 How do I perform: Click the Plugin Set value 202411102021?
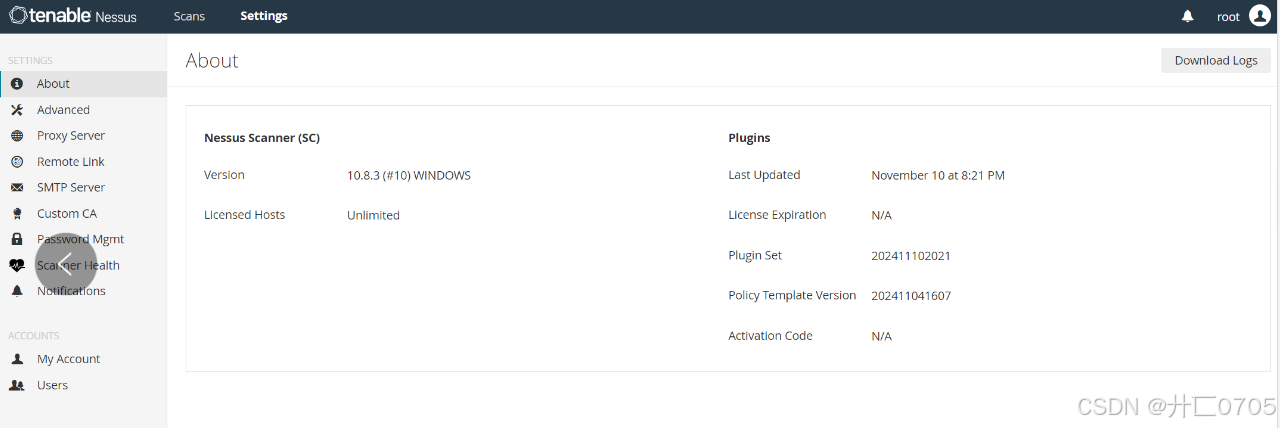pyautogui.click(x=911, y=256)
